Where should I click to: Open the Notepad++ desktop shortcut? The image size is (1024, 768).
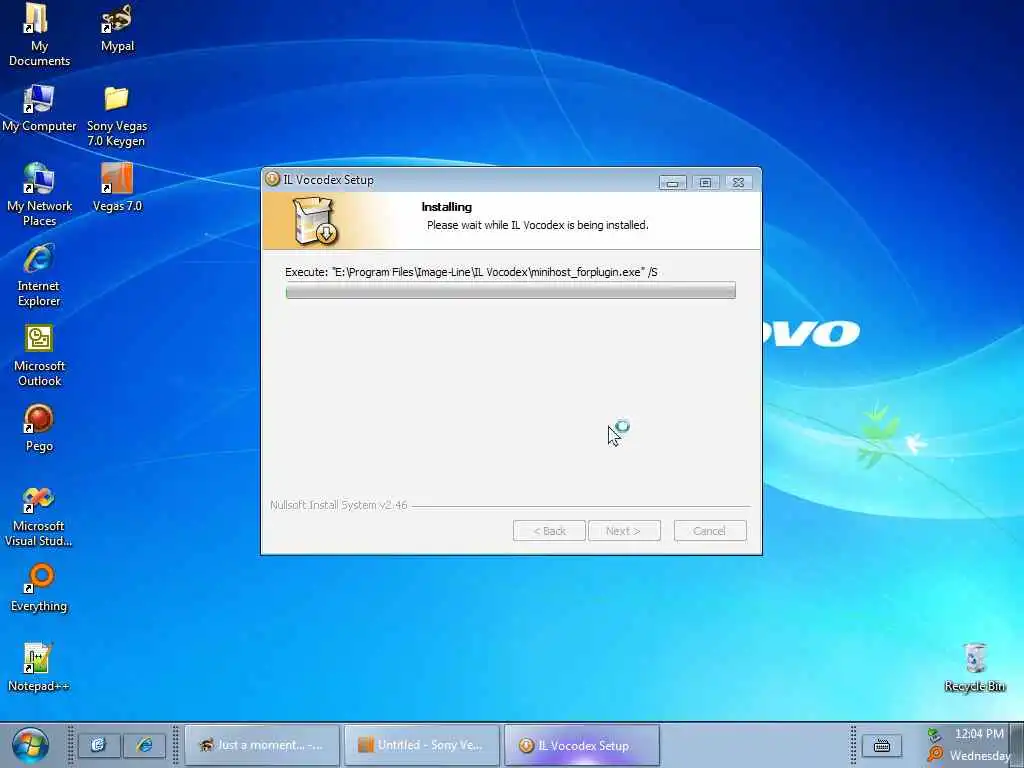click(x=39, y=667)
